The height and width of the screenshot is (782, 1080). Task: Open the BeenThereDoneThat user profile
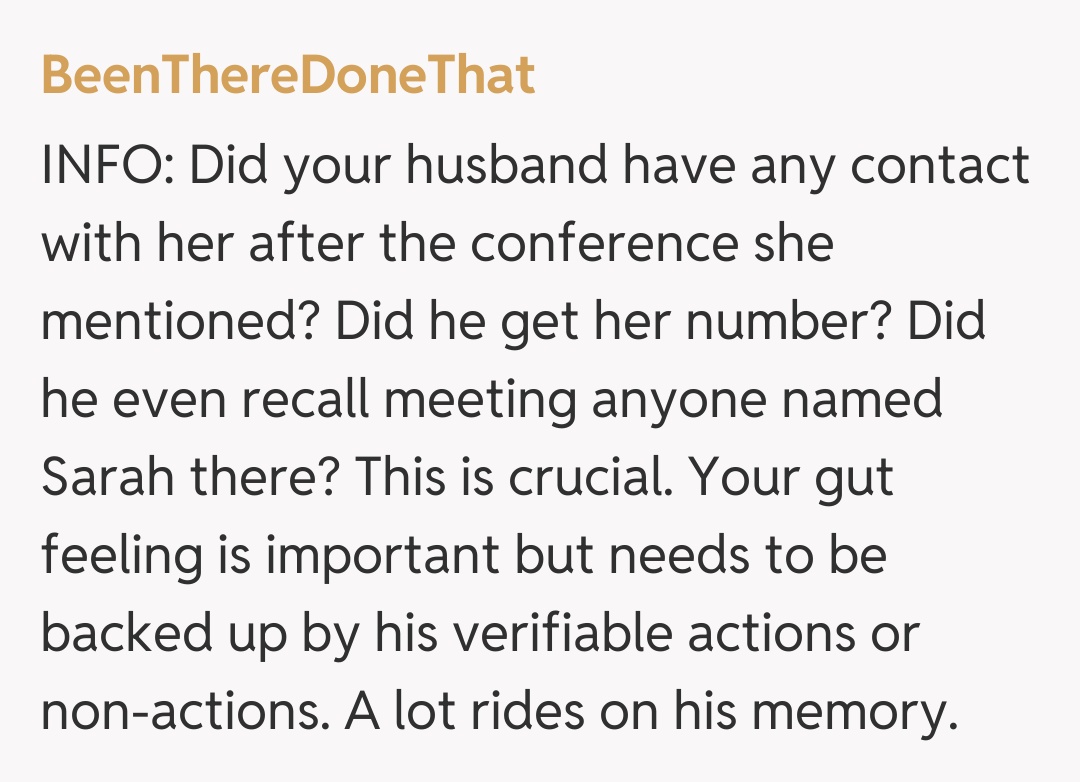click(288, 76)
